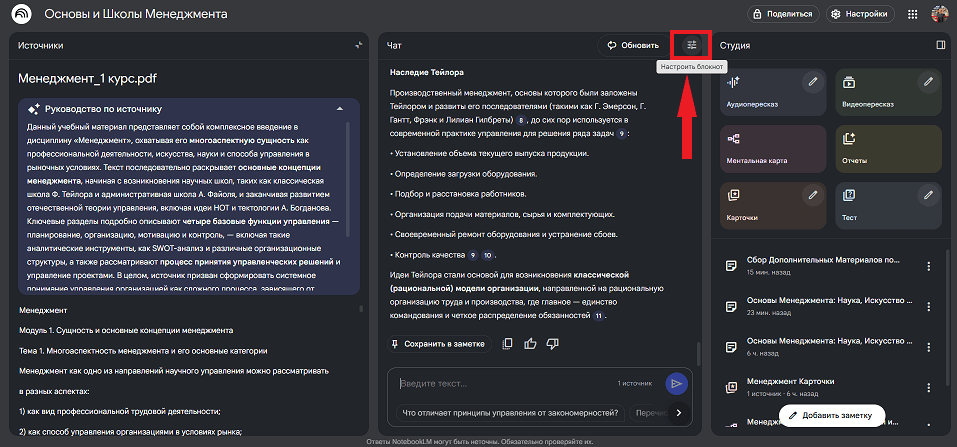Mark the response with thumbs down
The width and height of the screenshot is (957, 447).
[553, 343]
